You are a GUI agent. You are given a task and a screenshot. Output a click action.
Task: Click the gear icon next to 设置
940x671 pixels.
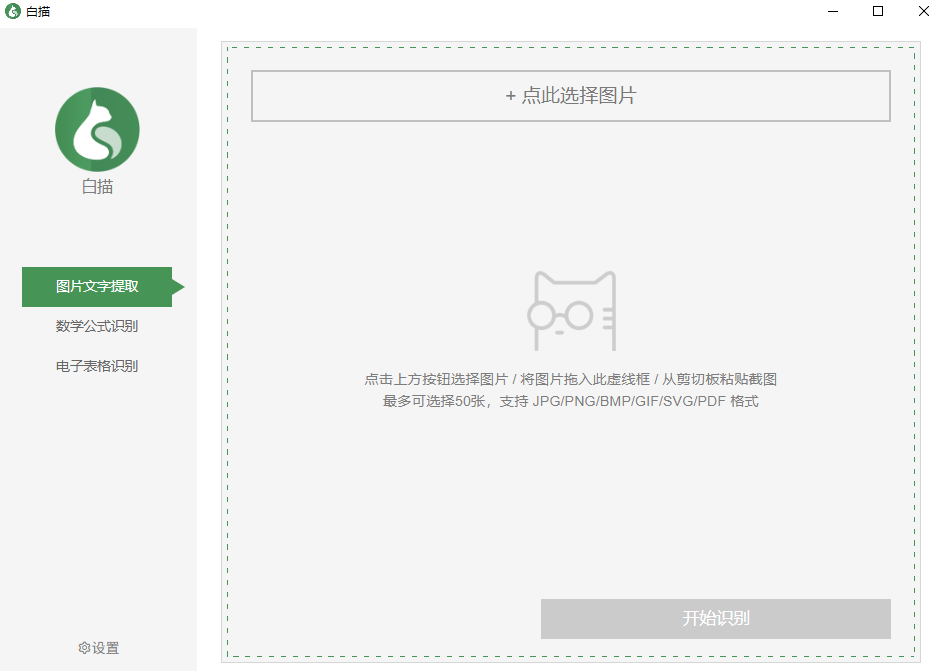point(84,648)
